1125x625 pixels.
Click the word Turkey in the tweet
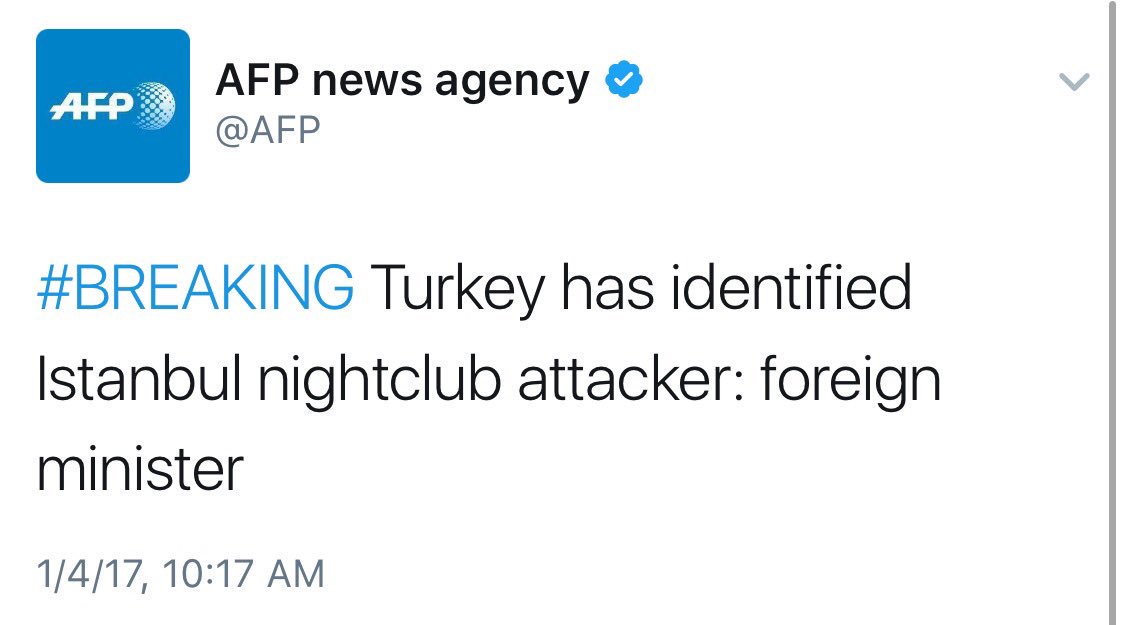[459, 290]
